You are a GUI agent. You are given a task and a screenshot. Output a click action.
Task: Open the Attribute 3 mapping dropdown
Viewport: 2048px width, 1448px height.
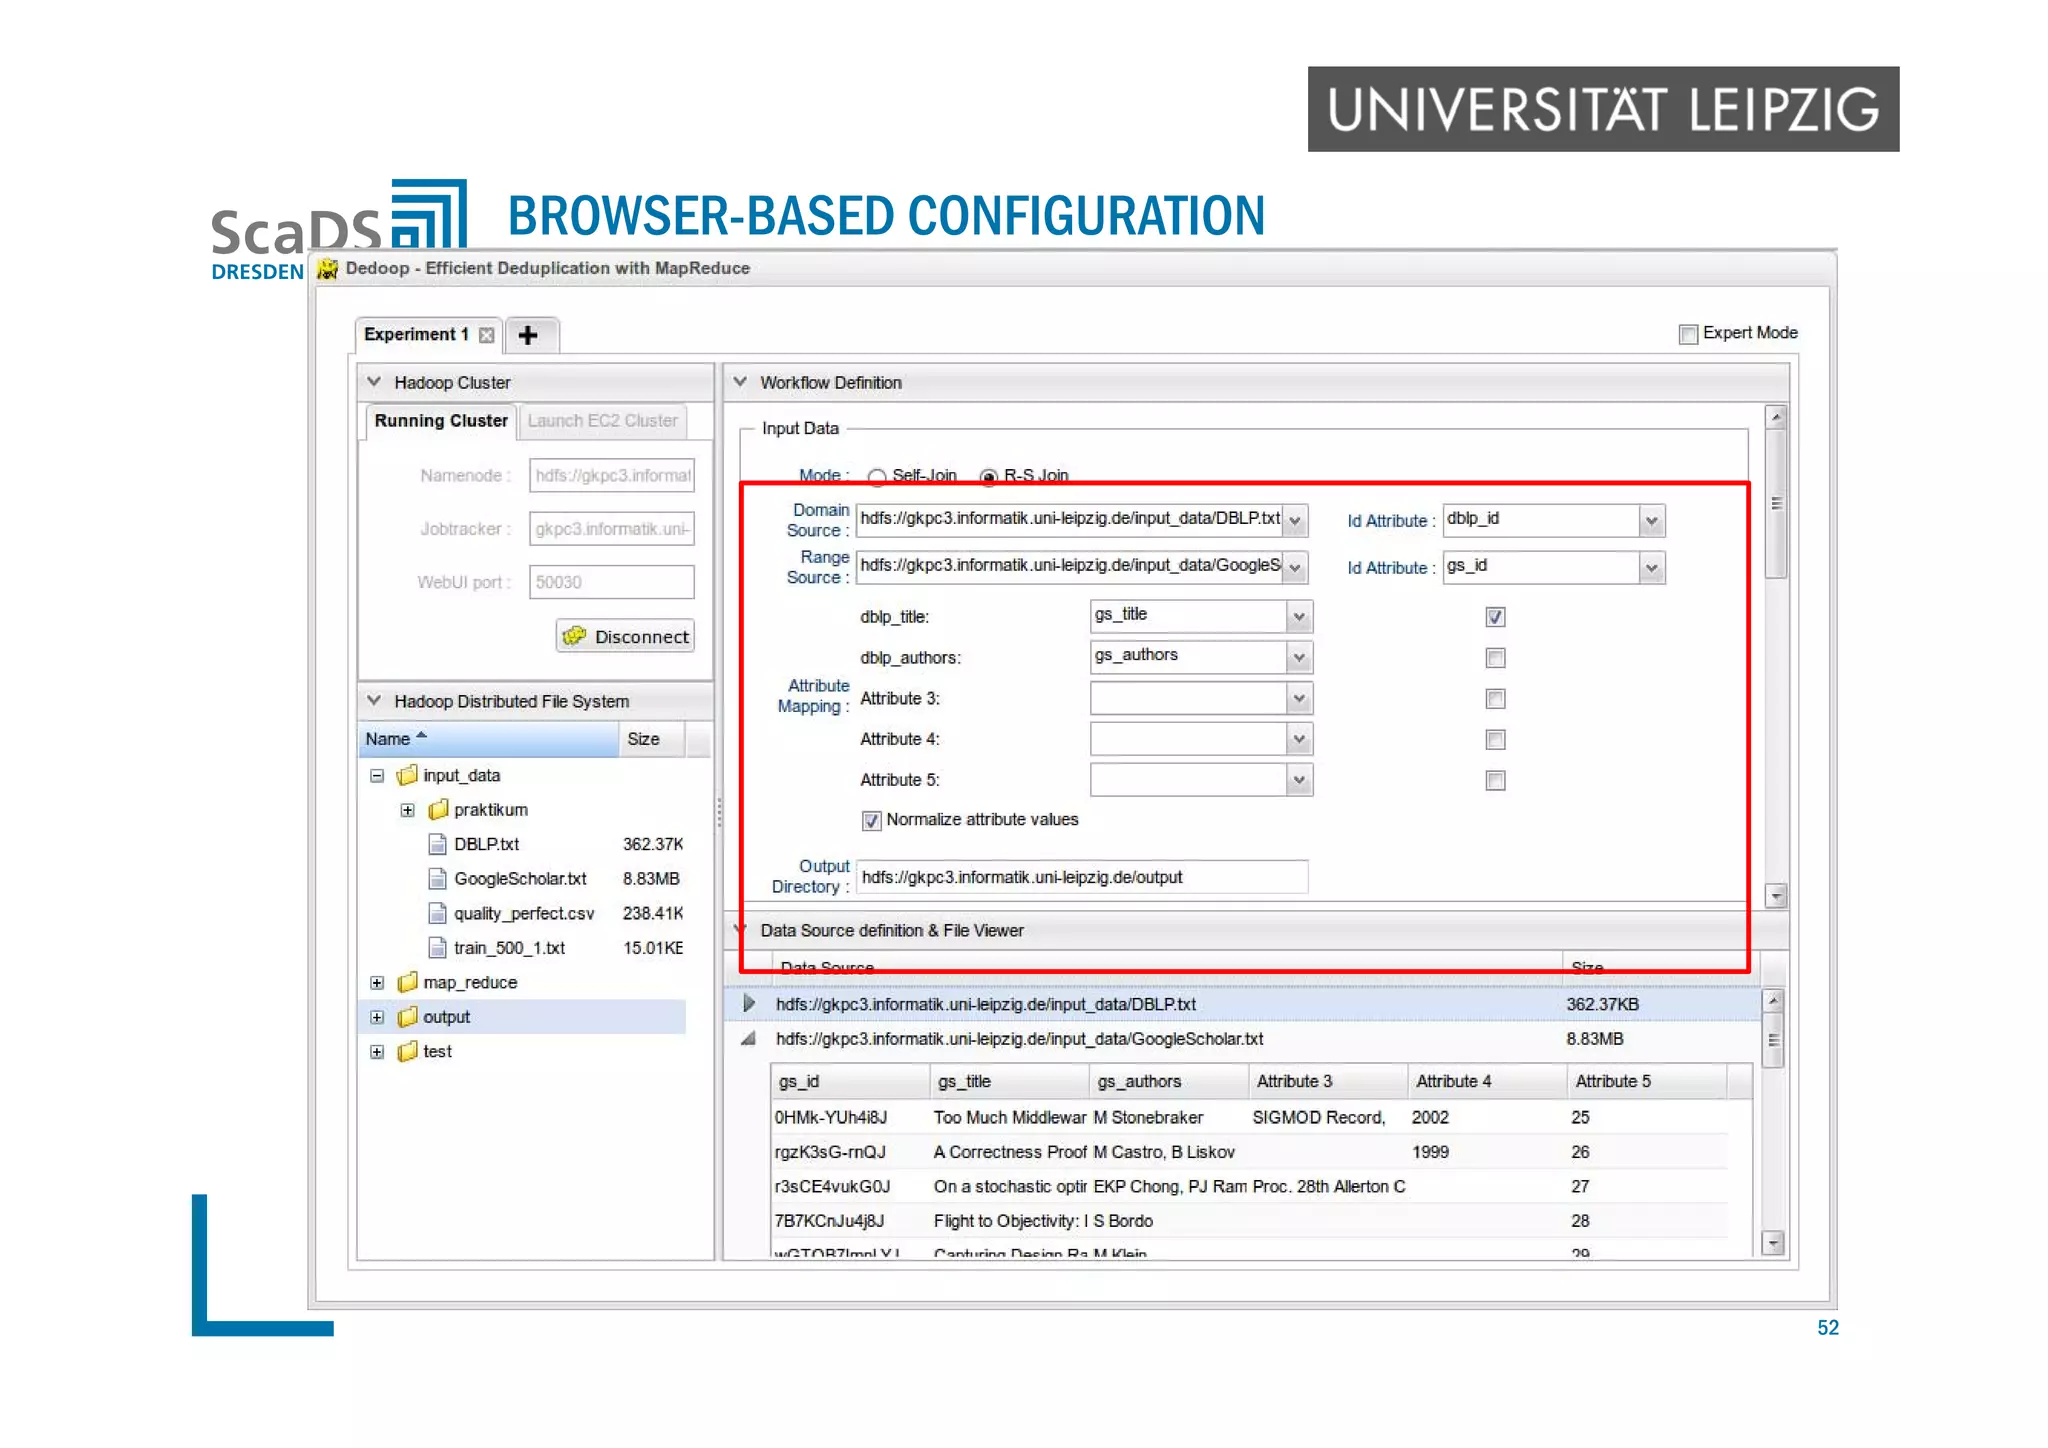pyautogui.click(x=1299, y=698)
